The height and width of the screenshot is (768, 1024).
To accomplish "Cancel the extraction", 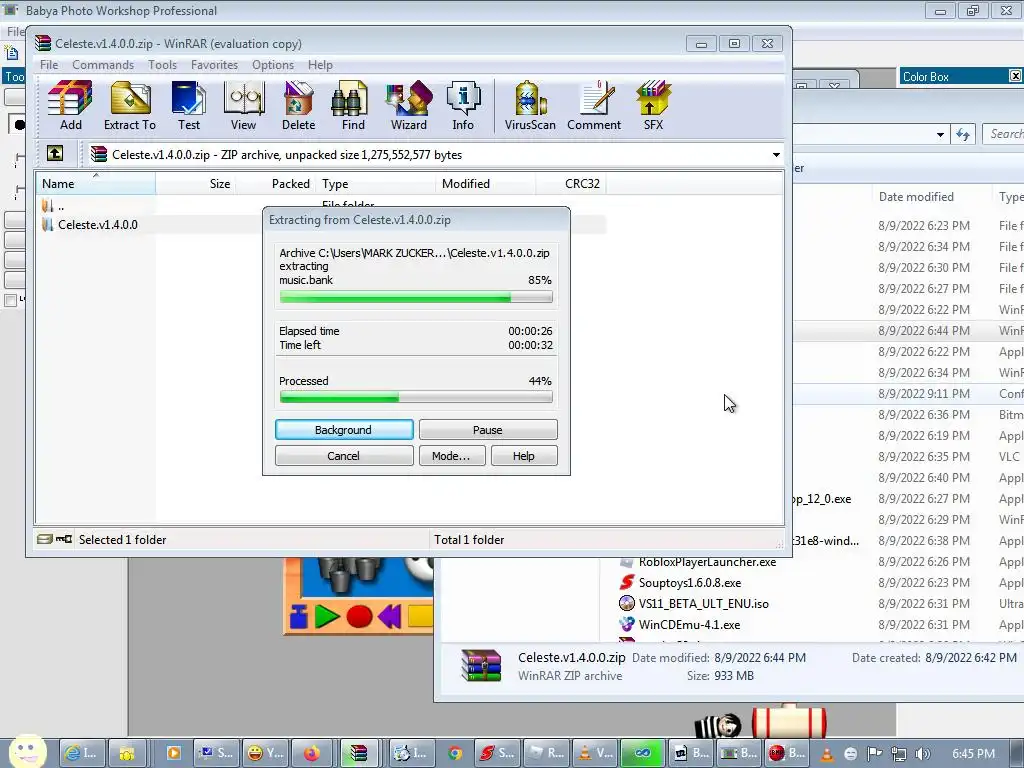I will pos(344,456).
